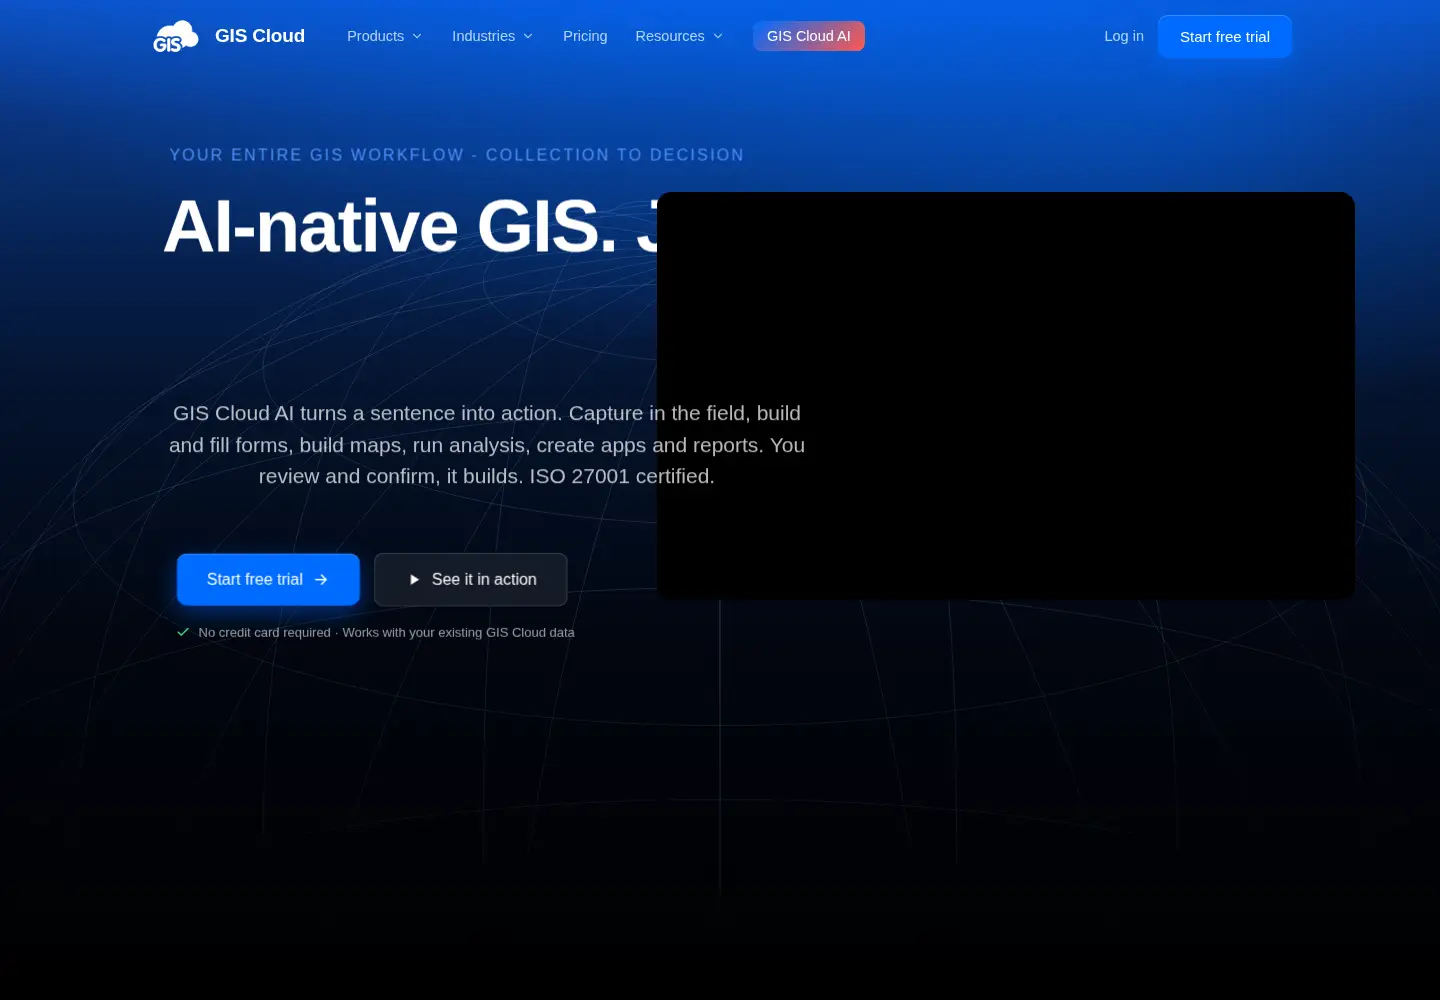Click Start free trial in the header
This screenshot has height=1000, width=1440.
(1225, 37)
